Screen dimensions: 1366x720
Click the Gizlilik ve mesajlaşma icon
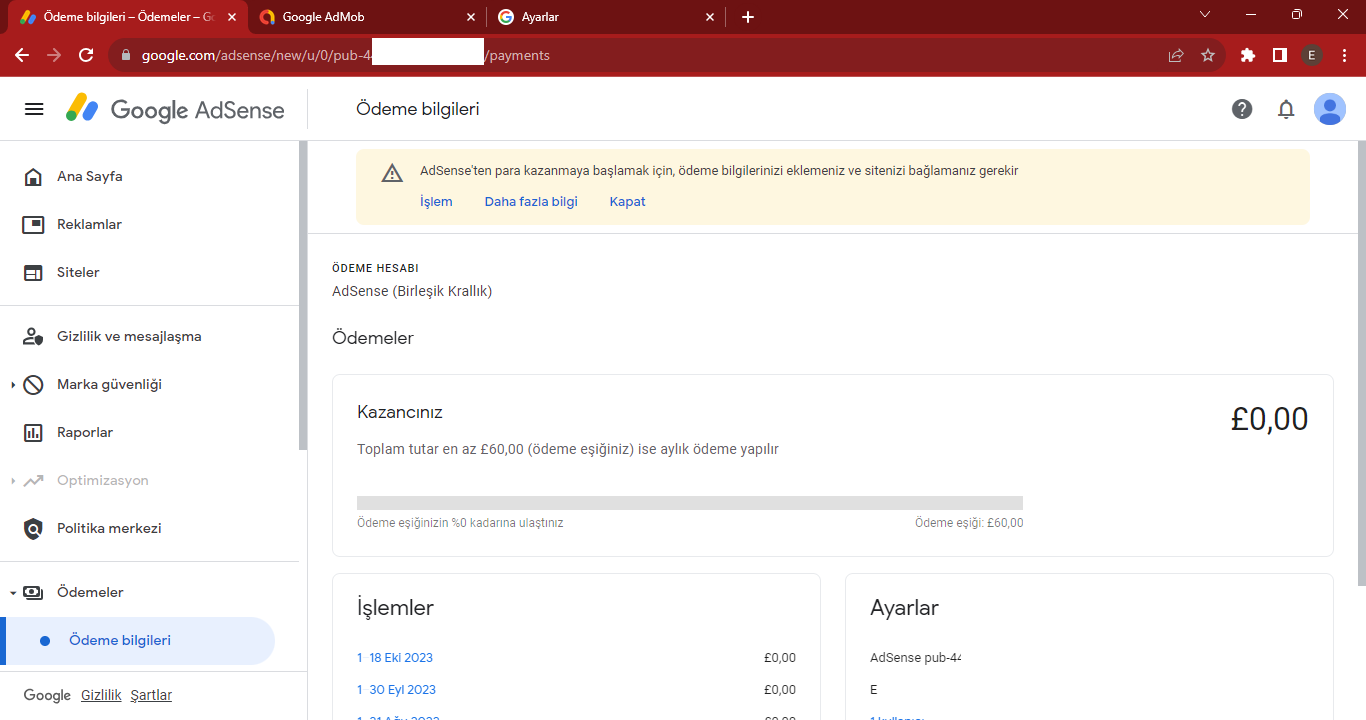(33, 337)
